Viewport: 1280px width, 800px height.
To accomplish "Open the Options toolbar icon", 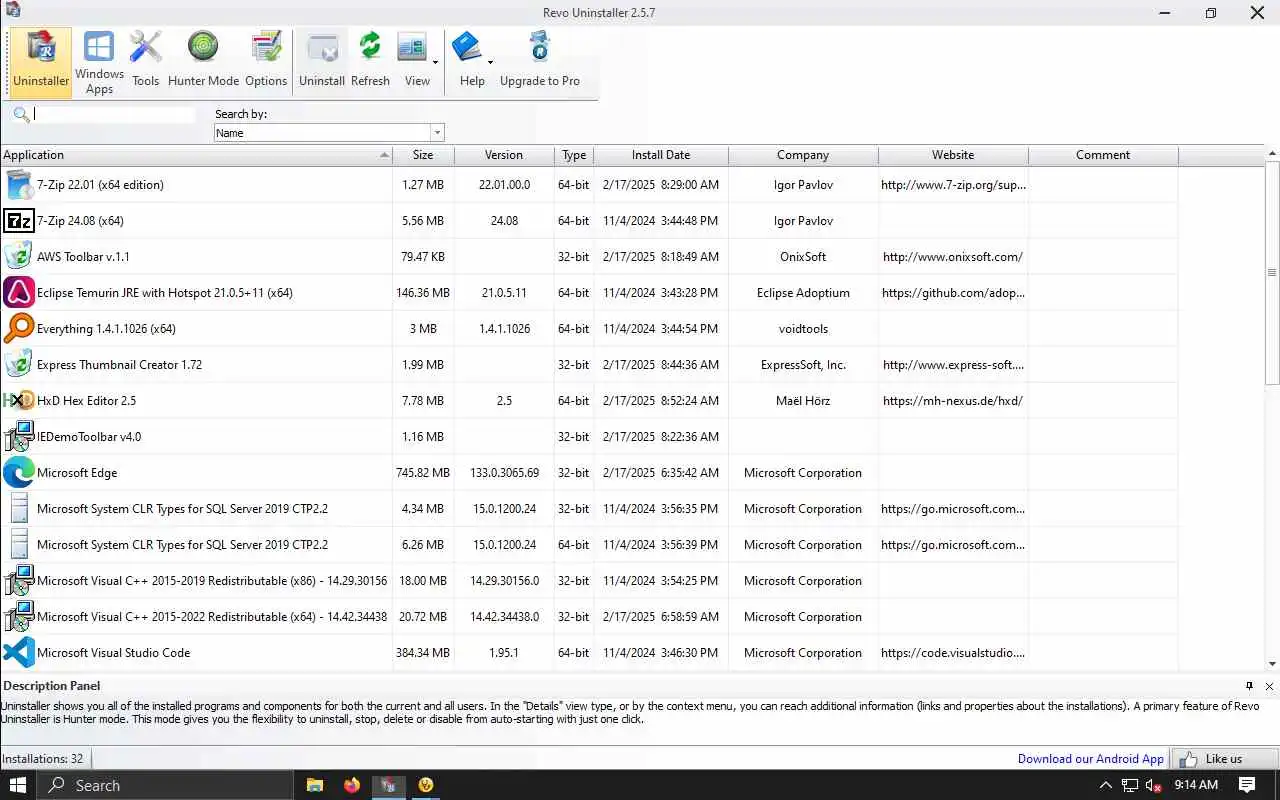I will 266,62.
